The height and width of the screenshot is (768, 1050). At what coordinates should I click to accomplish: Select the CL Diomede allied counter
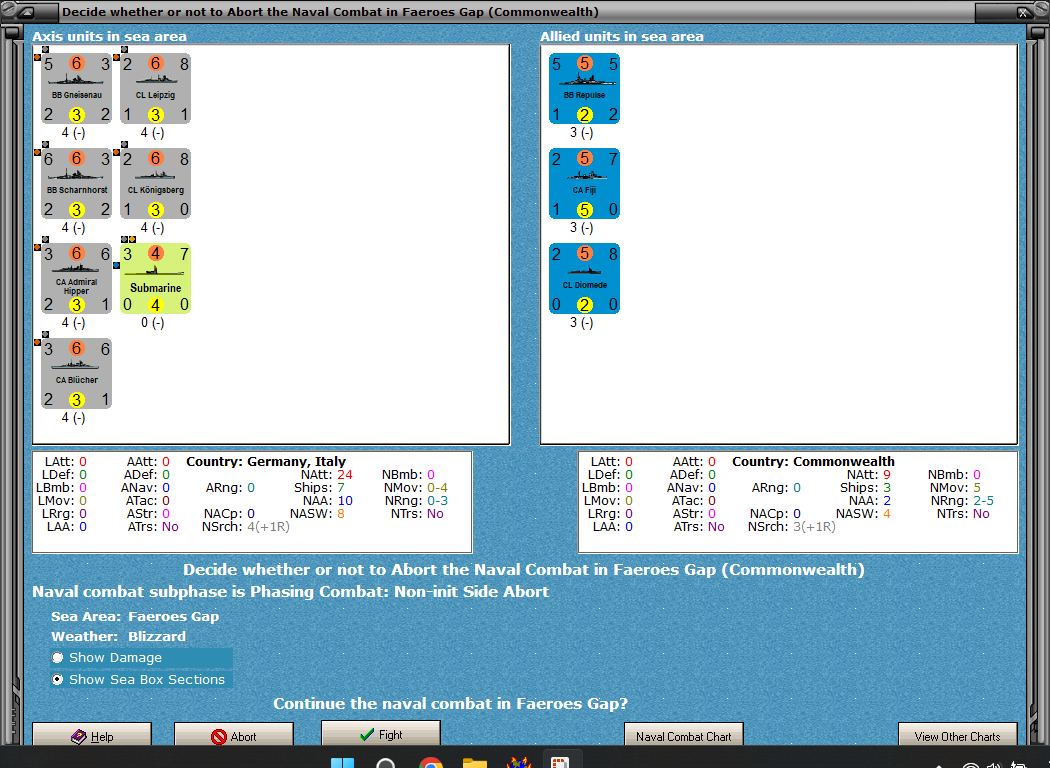(x=585, y=279)
